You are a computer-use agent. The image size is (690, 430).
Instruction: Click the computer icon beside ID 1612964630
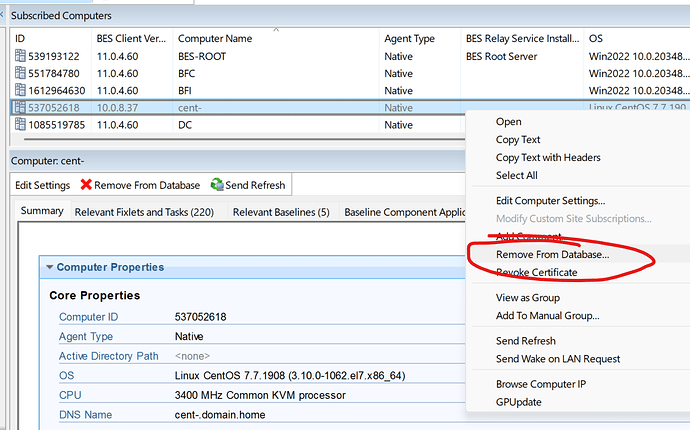pyautogui.click(x=20, y=90)
